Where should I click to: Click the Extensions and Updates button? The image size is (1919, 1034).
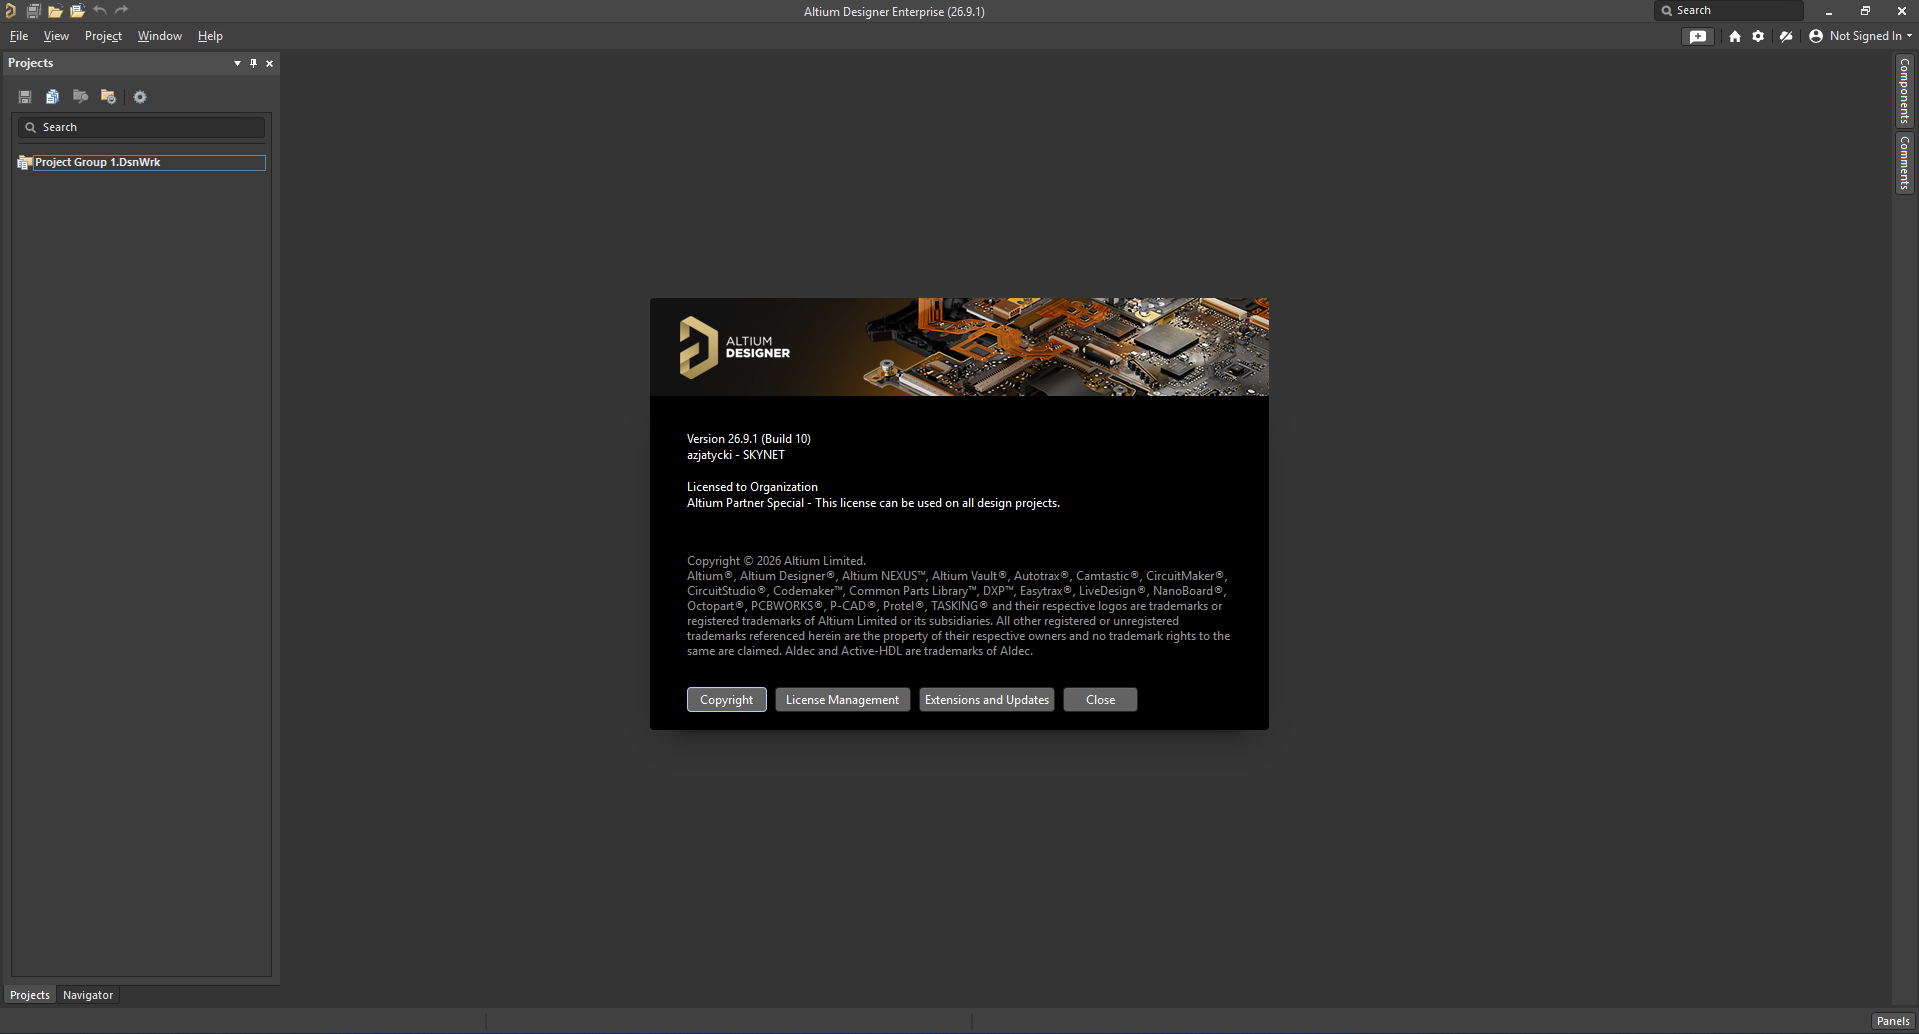point(987,700)
